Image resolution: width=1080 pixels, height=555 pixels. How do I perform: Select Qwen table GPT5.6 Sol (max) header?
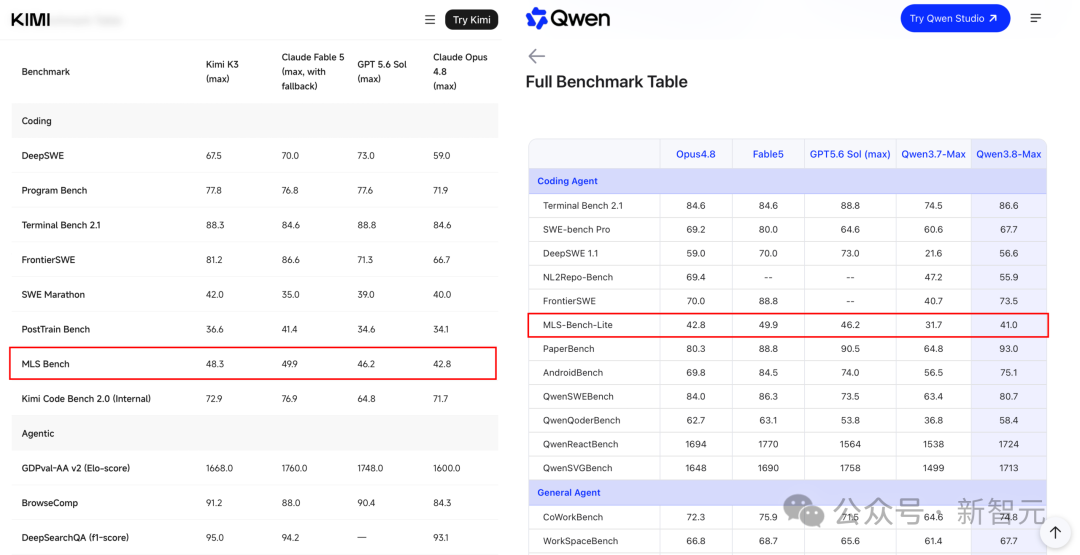tap(850, 154)
